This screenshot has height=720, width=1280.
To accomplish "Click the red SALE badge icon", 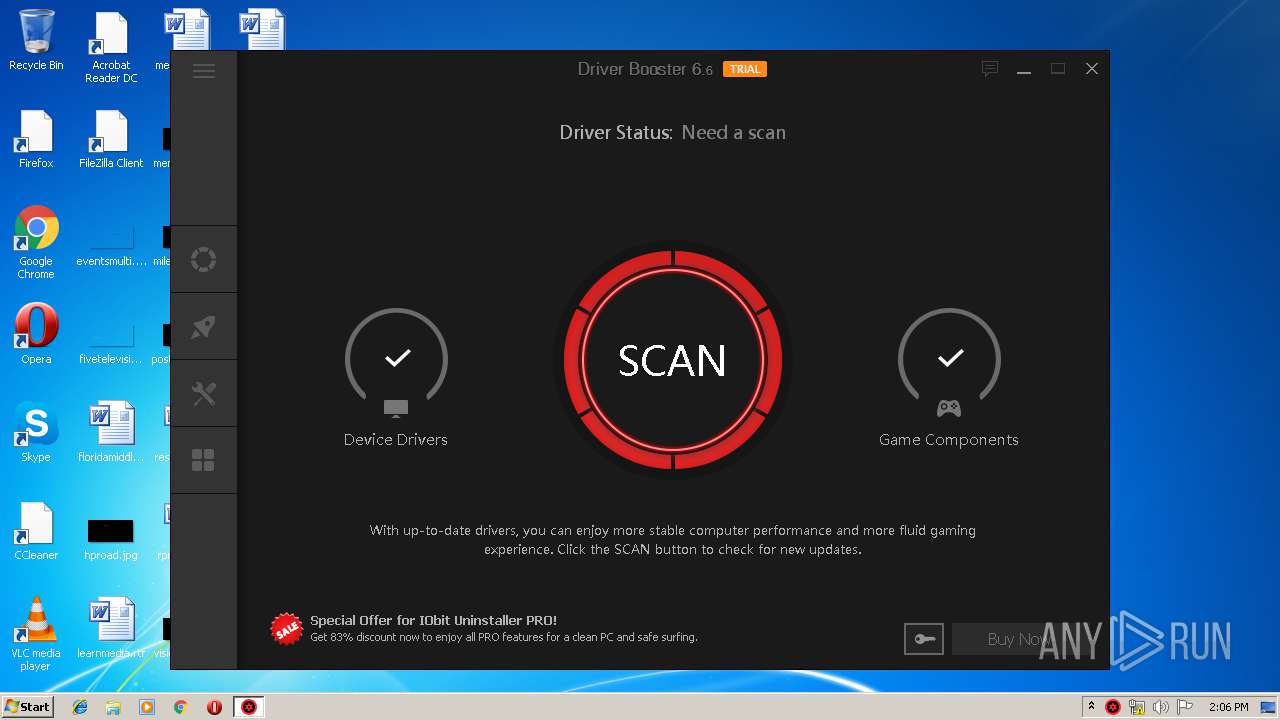I will 287,629.
